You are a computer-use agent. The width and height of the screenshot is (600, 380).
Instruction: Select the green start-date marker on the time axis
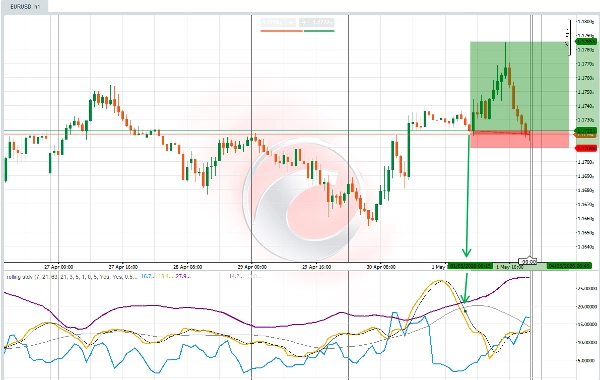pos(470,266)
